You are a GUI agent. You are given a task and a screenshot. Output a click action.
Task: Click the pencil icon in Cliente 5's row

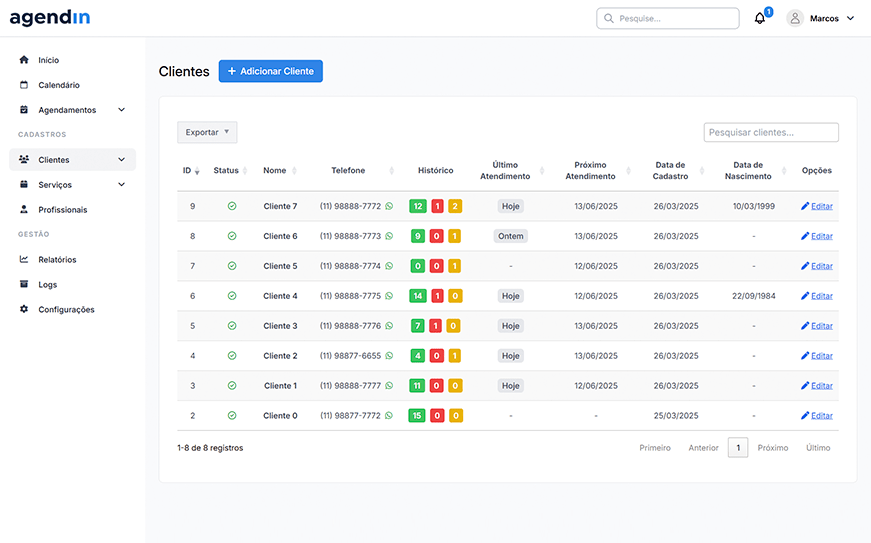pos(805,266)
